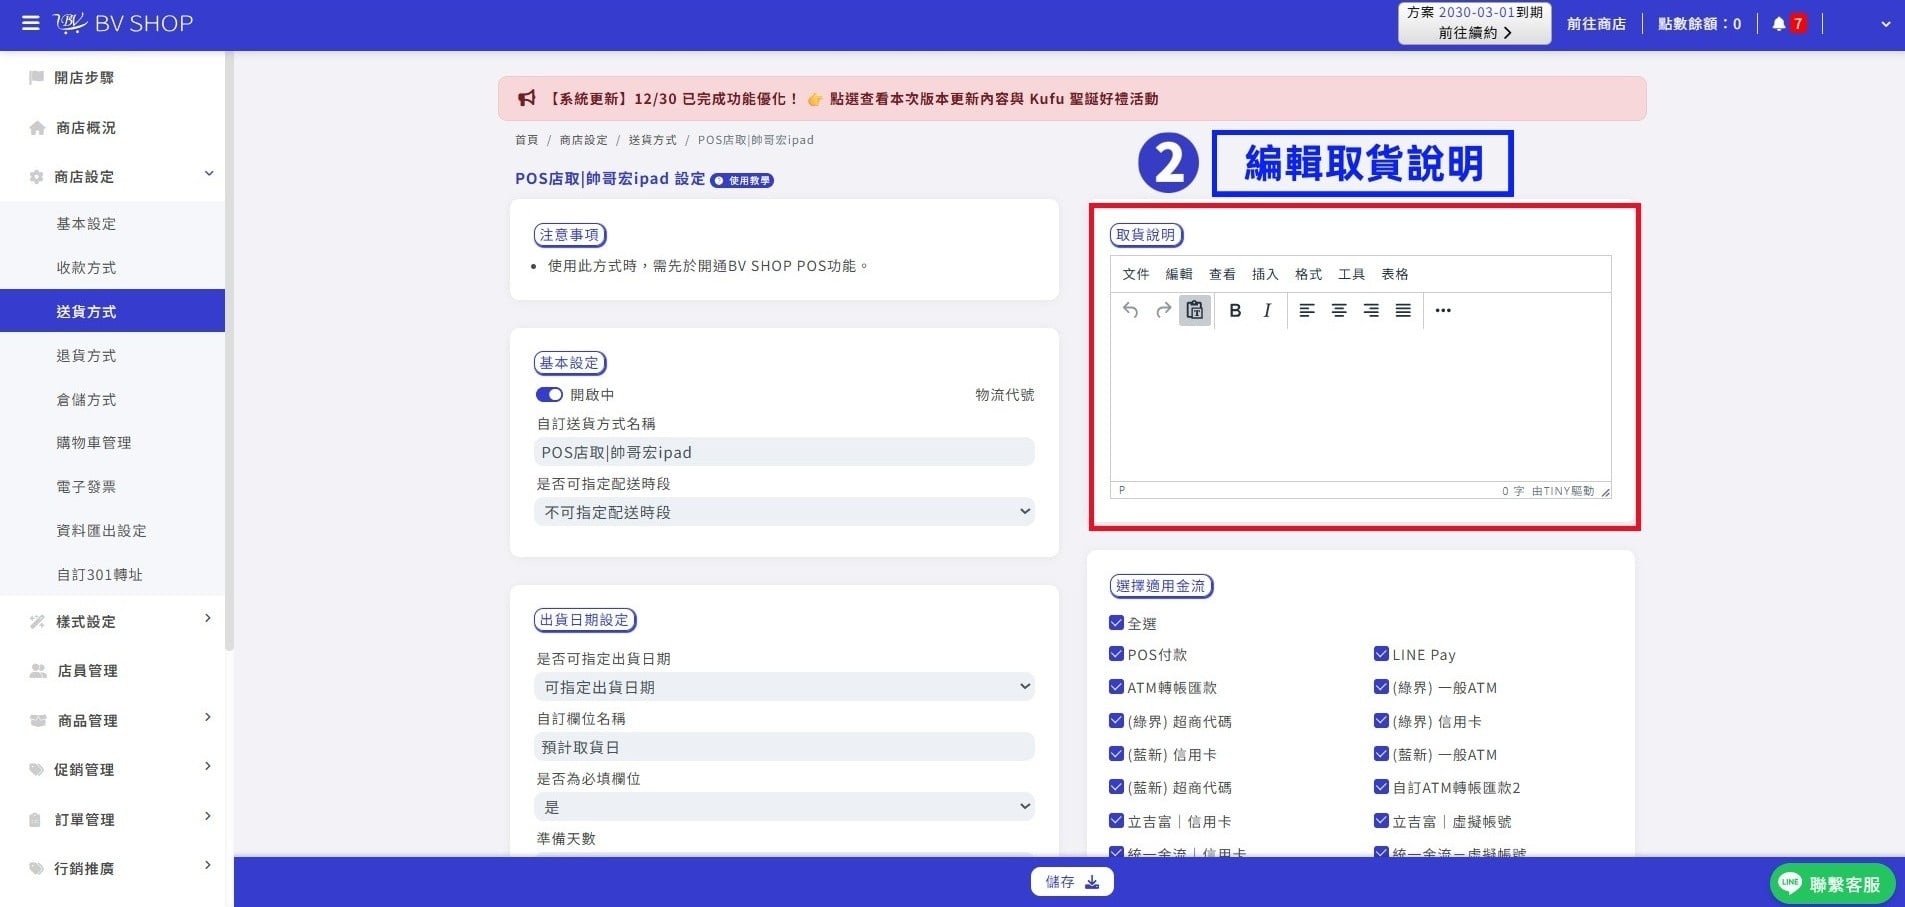Expand the 樣式設定 sidebar section
The height and width of the screenshot is (907, 1905).
(208, 619)
